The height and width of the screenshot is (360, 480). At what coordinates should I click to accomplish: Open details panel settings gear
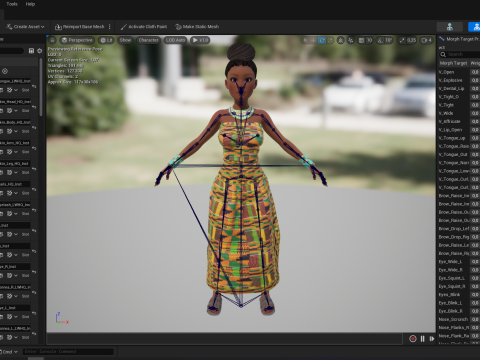(40, 51)
